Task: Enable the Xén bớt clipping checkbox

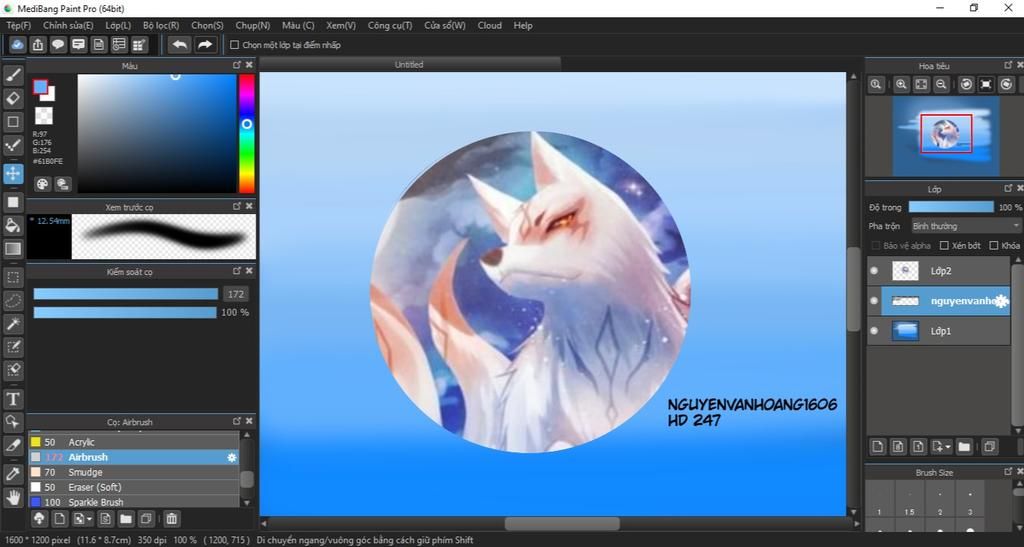Action: pos(944,245)
